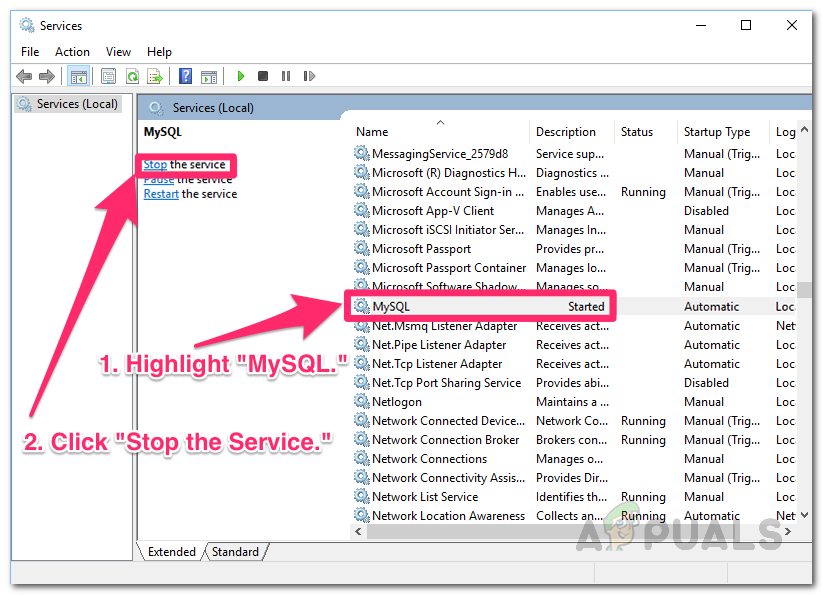823x595 pixels.
Task: Go forward with the toolbar Forward arrow
Action: tap(47, 77)
